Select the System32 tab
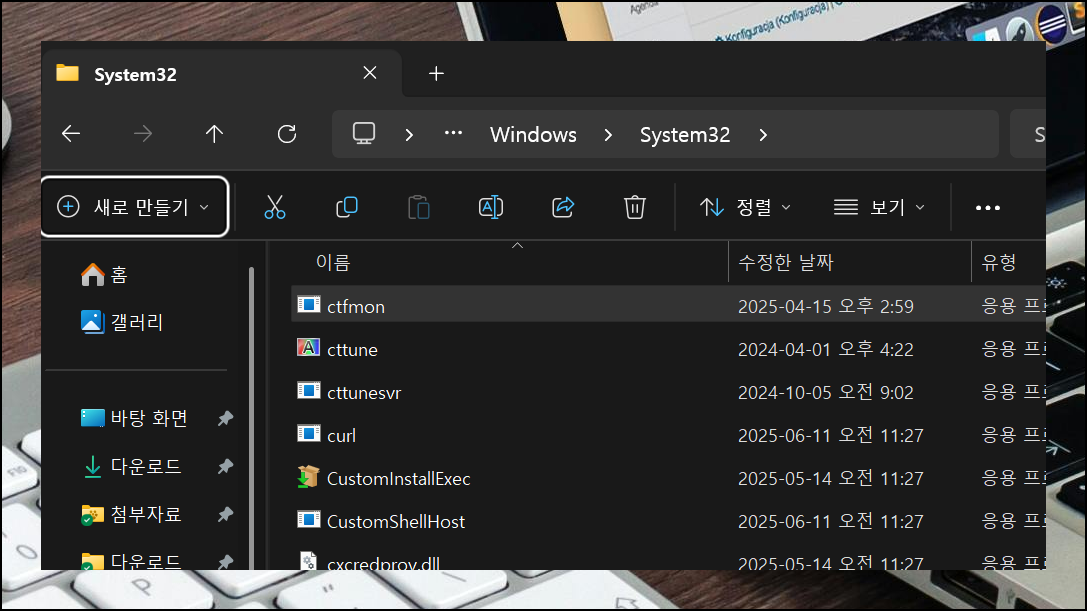 [x=222, y=74]
